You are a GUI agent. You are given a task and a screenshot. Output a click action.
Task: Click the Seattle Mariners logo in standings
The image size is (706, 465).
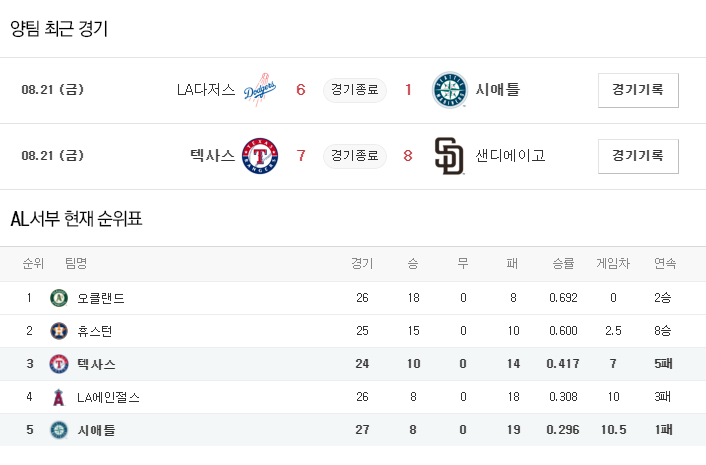pos(58,430)
